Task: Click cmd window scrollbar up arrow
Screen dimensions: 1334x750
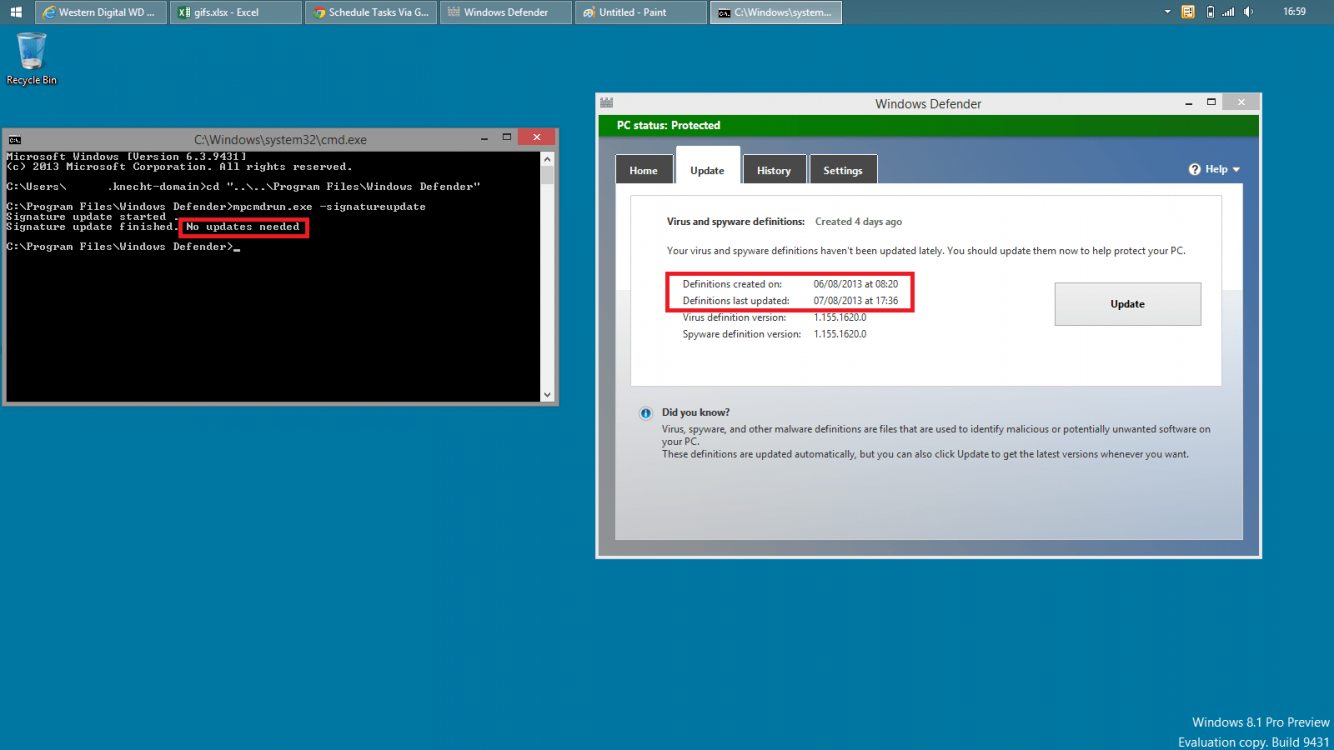Action: [547, 158]
